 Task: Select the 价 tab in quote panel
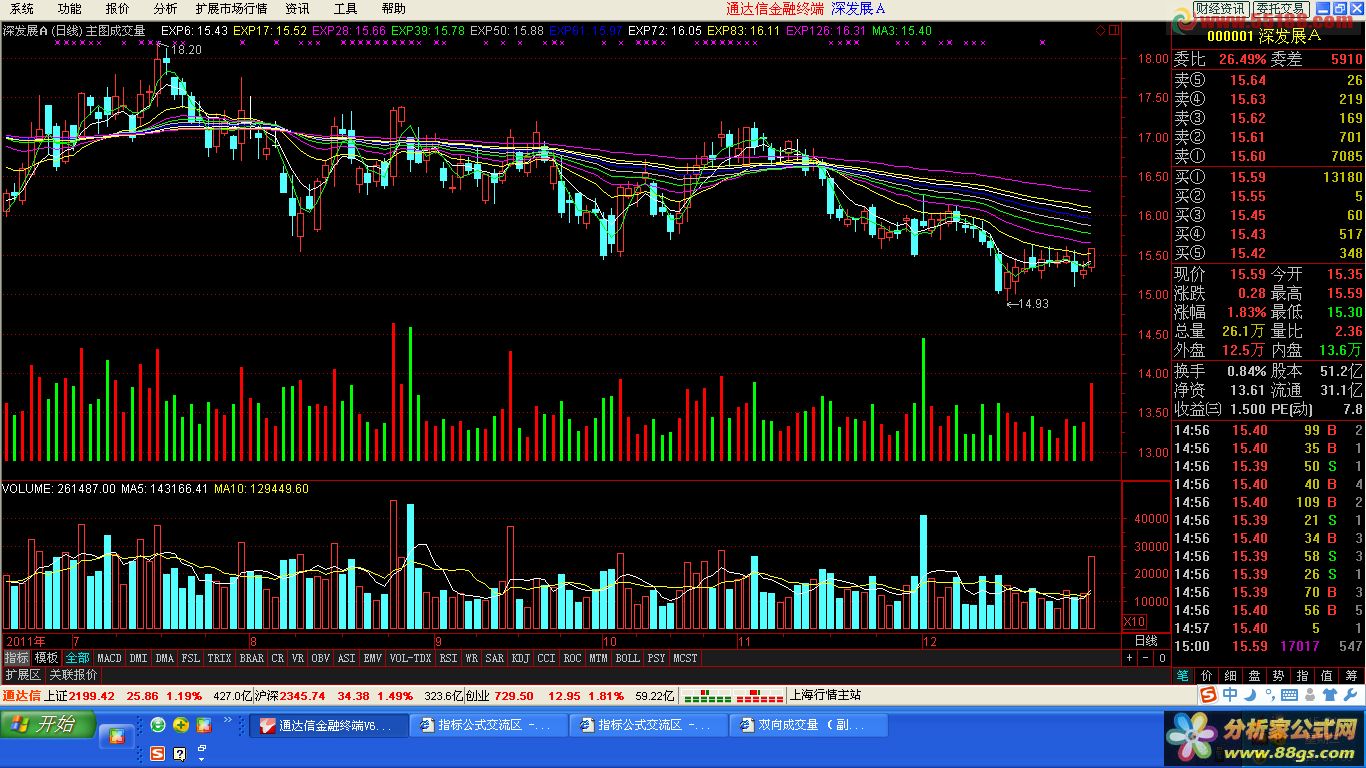pyautogui.click(x=1206, y=675)
